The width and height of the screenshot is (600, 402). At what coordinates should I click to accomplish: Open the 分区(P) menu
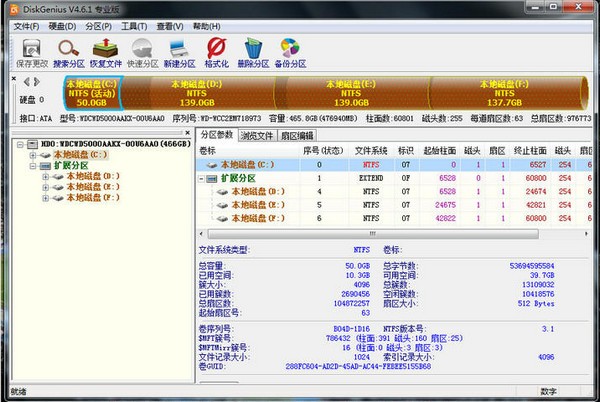tap(98, 26)
